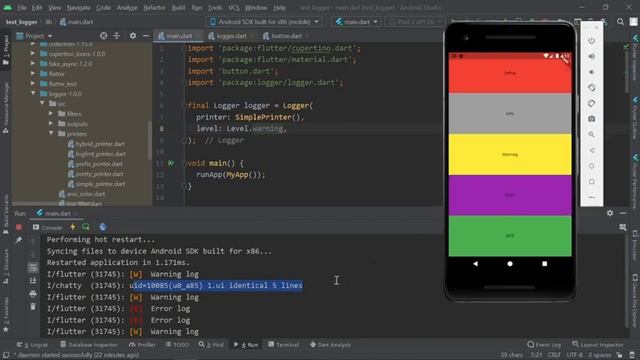The height and width of the screenshot is (360, 640).
Task: Open the Build menu
Action: tap(178, 8)
